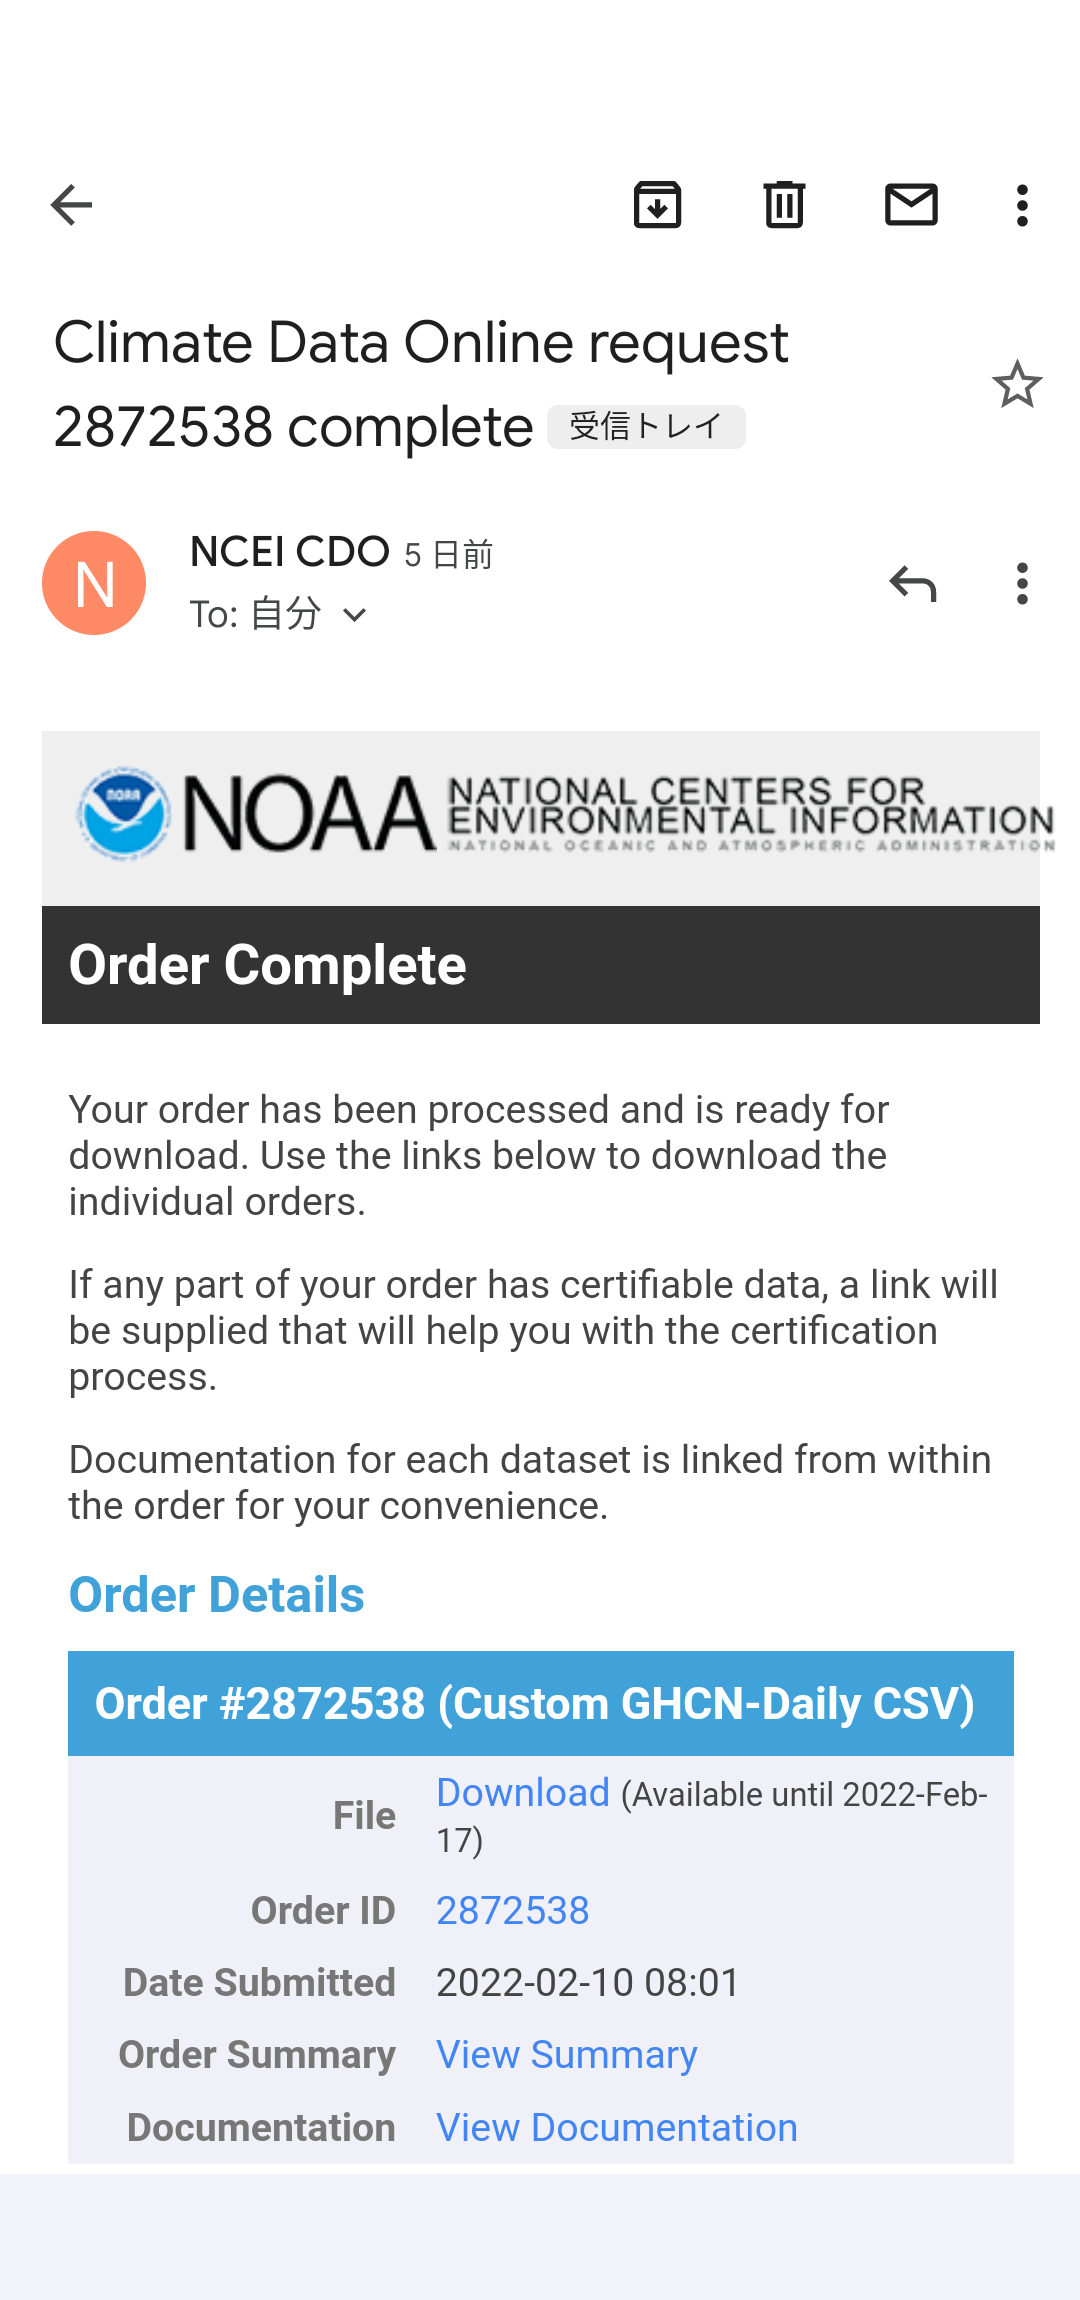The image size is (1080, 2300).
Task: Tap the NCEI CDO sender avatar
Action: point(94,583)
